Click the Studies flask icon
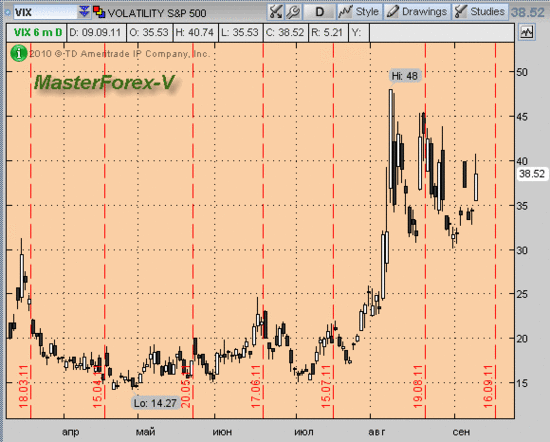Screen dimensions: 550x442 pos(460,12)
